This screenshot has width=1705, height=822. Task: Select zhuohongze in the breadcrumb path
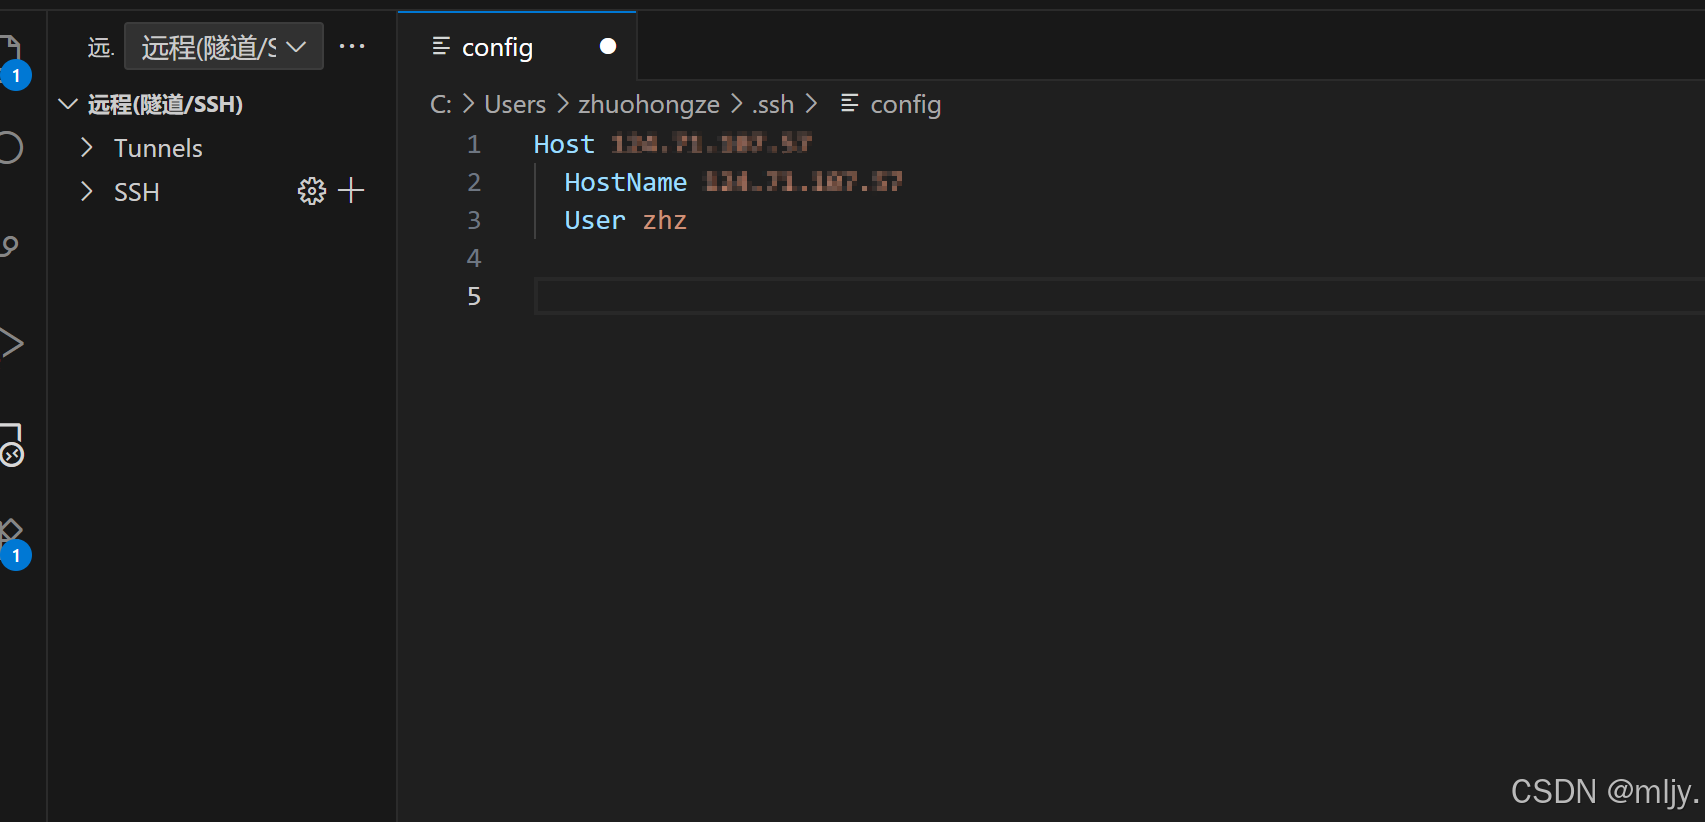click(x=648, y=104)
